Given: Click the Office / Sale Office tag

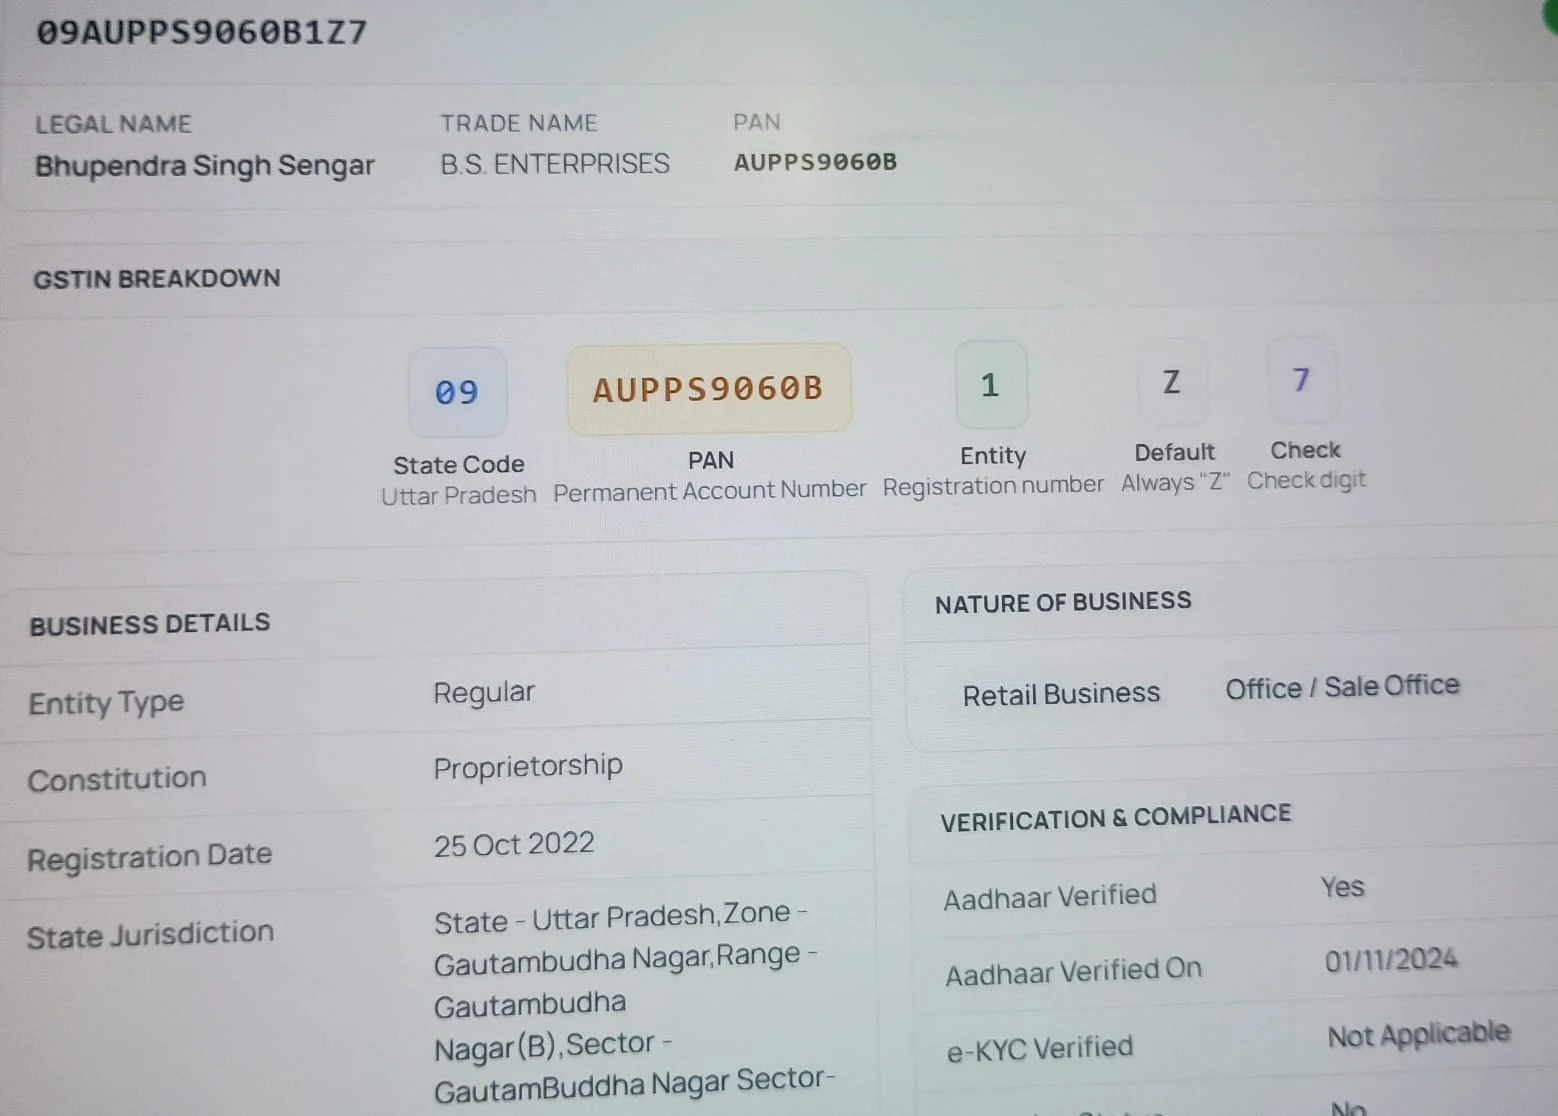Looking at the screenshot, I should (1343, 687).
